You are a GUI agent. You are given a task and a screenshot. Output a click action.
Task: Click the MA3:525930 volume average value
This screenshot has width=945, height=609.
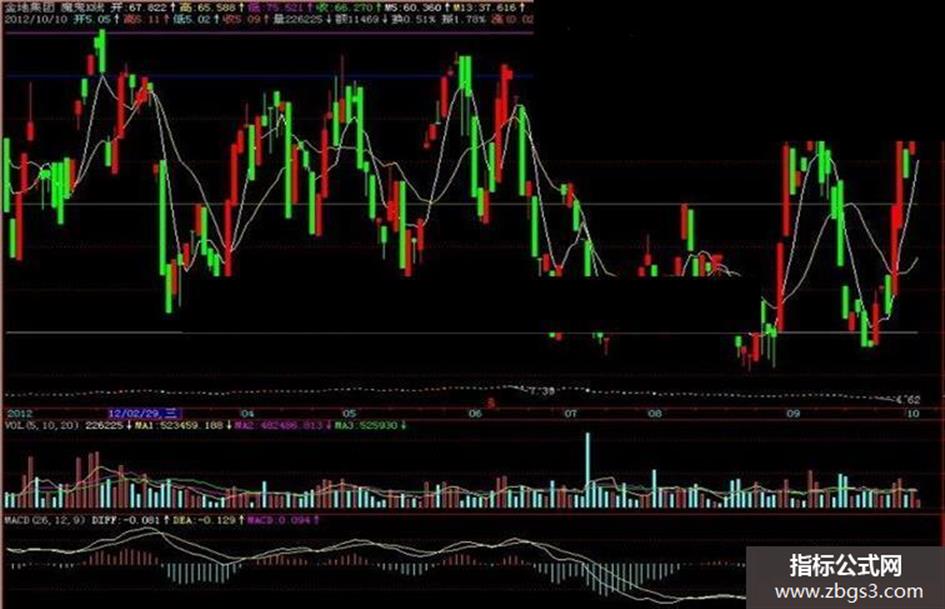tap(366, 426)
